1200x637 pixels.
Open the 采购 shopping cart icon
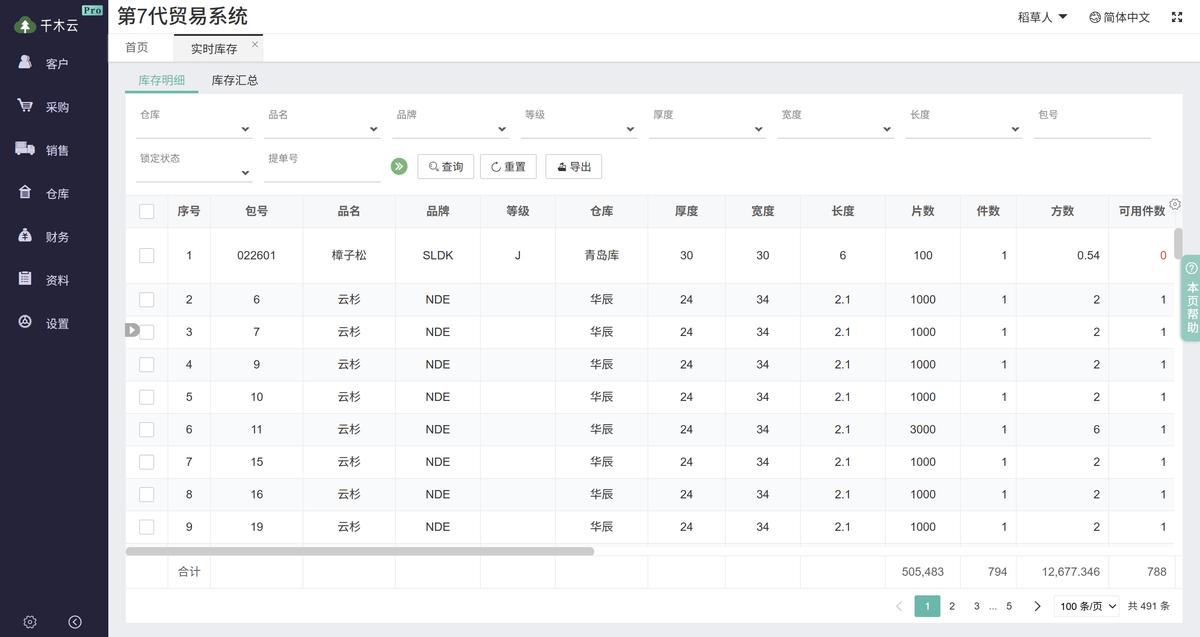(26, 106)
